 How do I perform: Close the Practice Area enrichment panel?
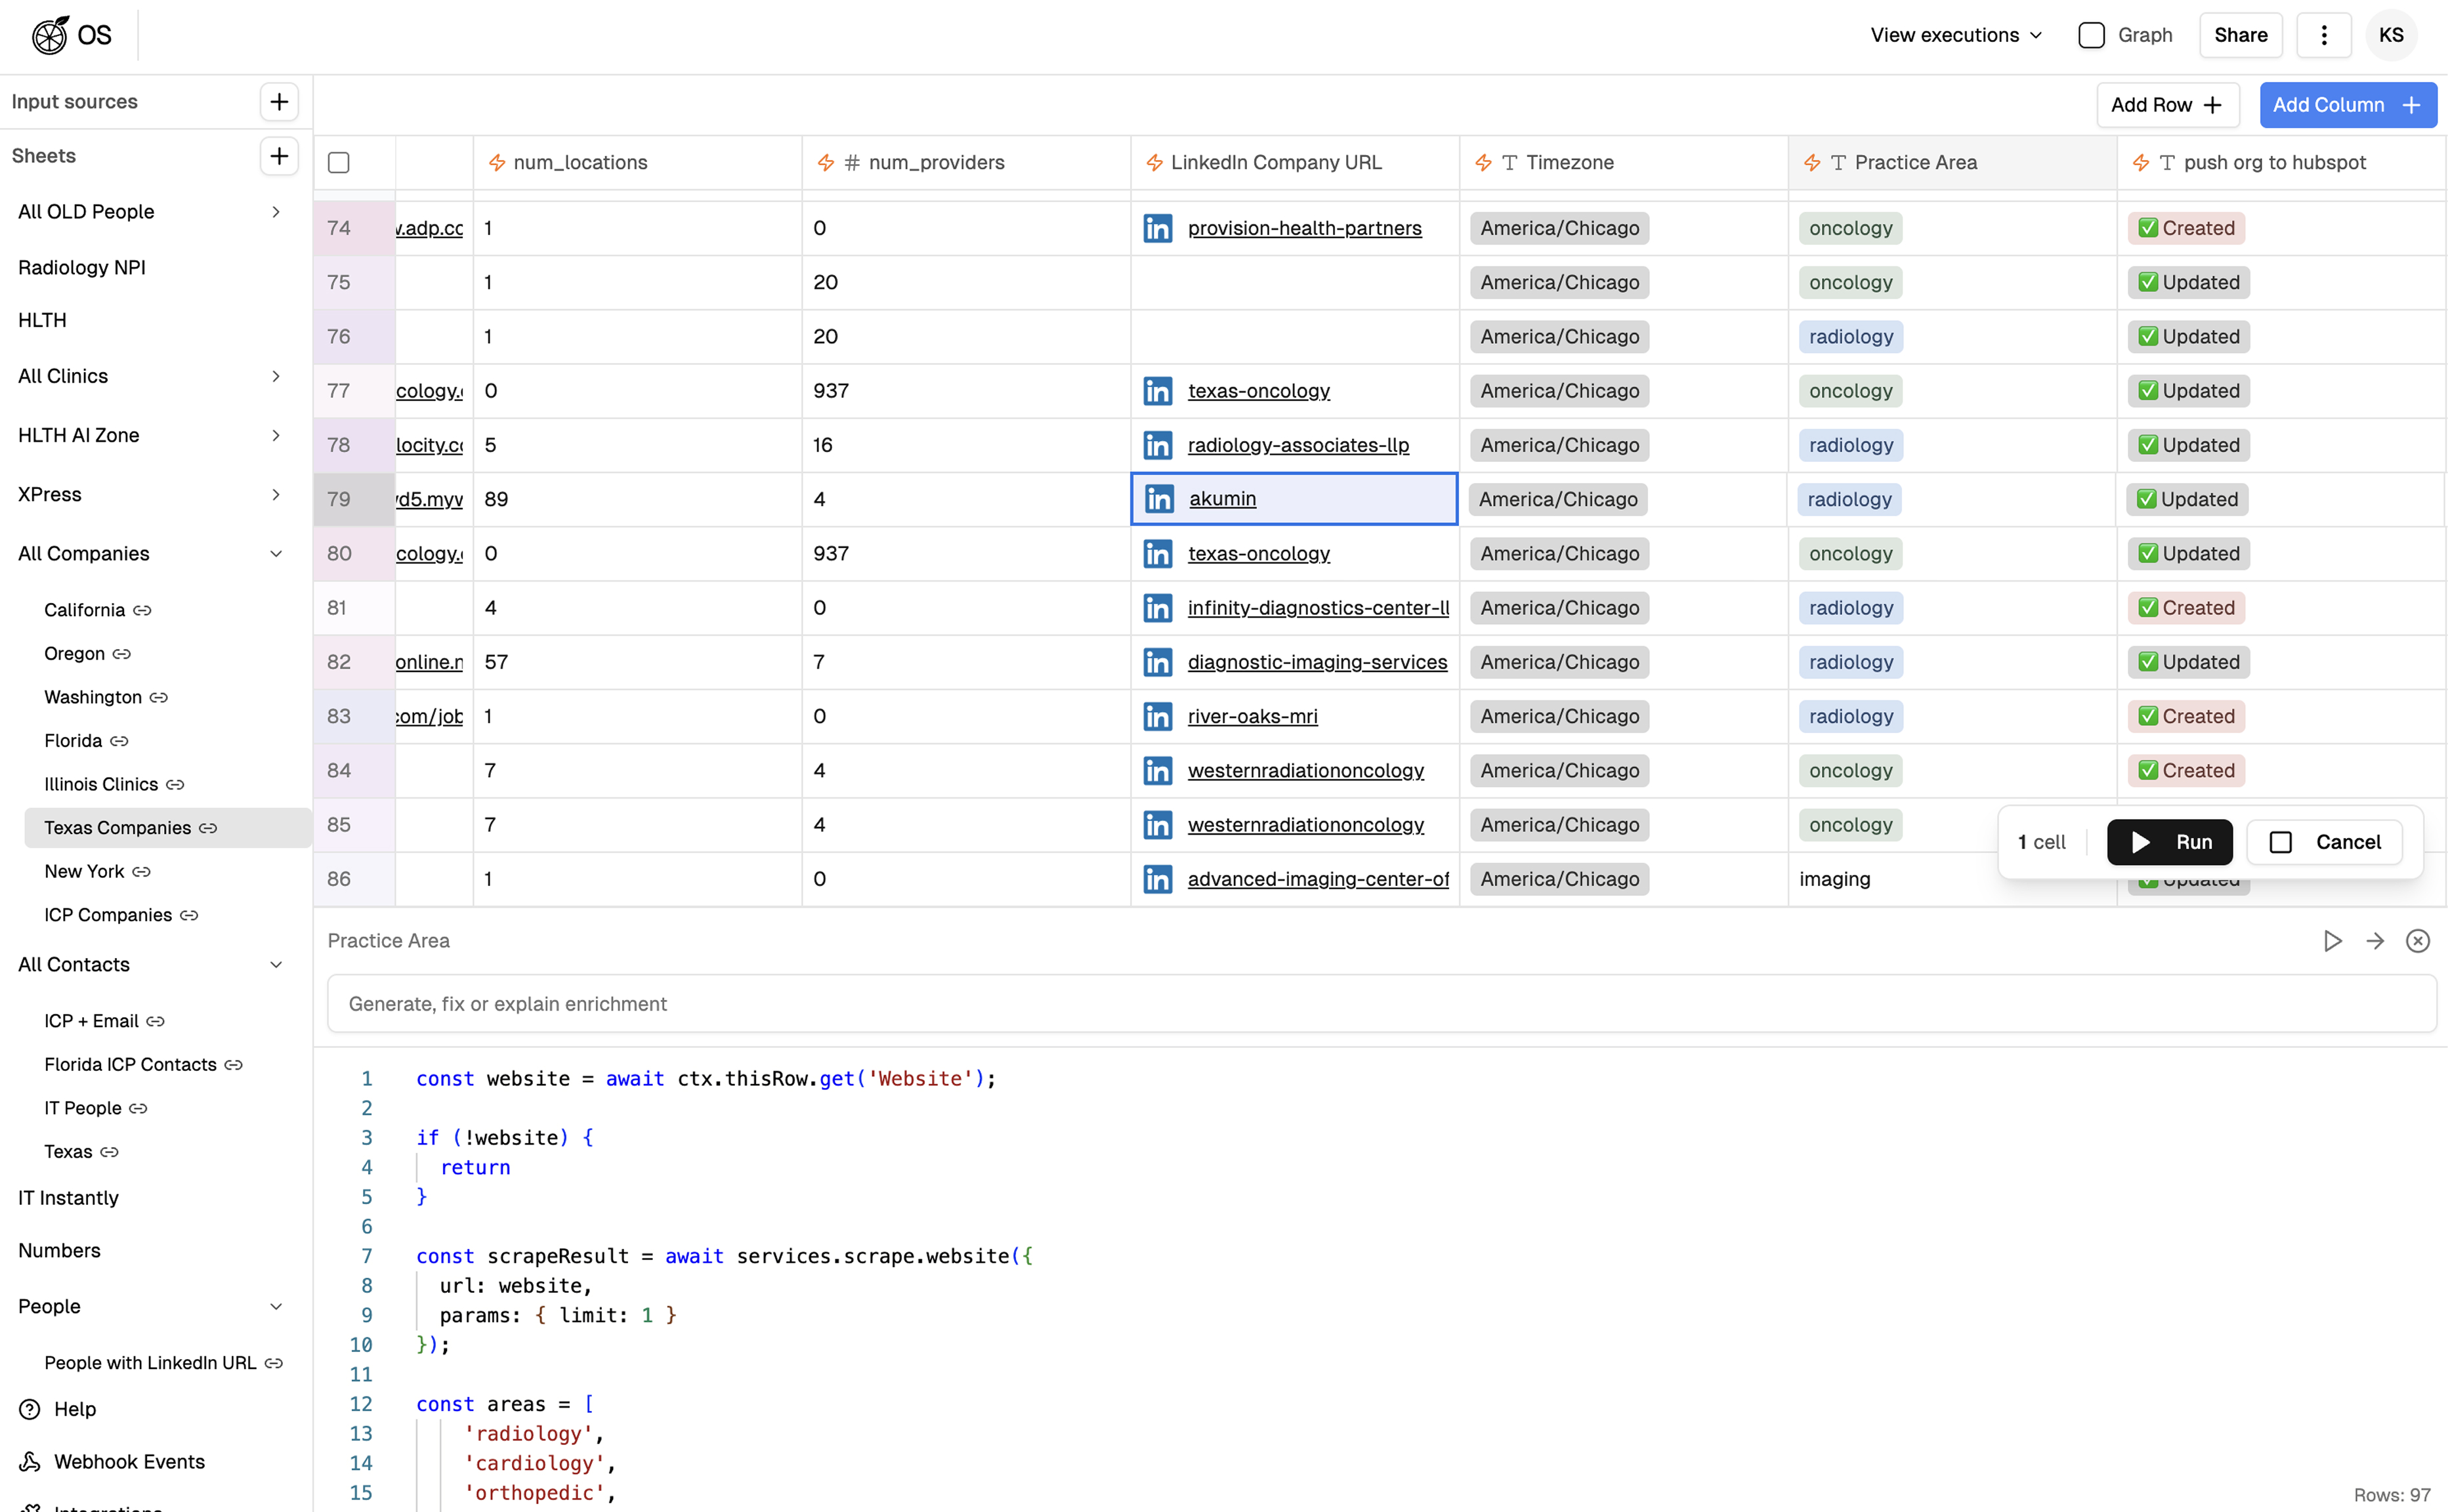[2417, 941]
